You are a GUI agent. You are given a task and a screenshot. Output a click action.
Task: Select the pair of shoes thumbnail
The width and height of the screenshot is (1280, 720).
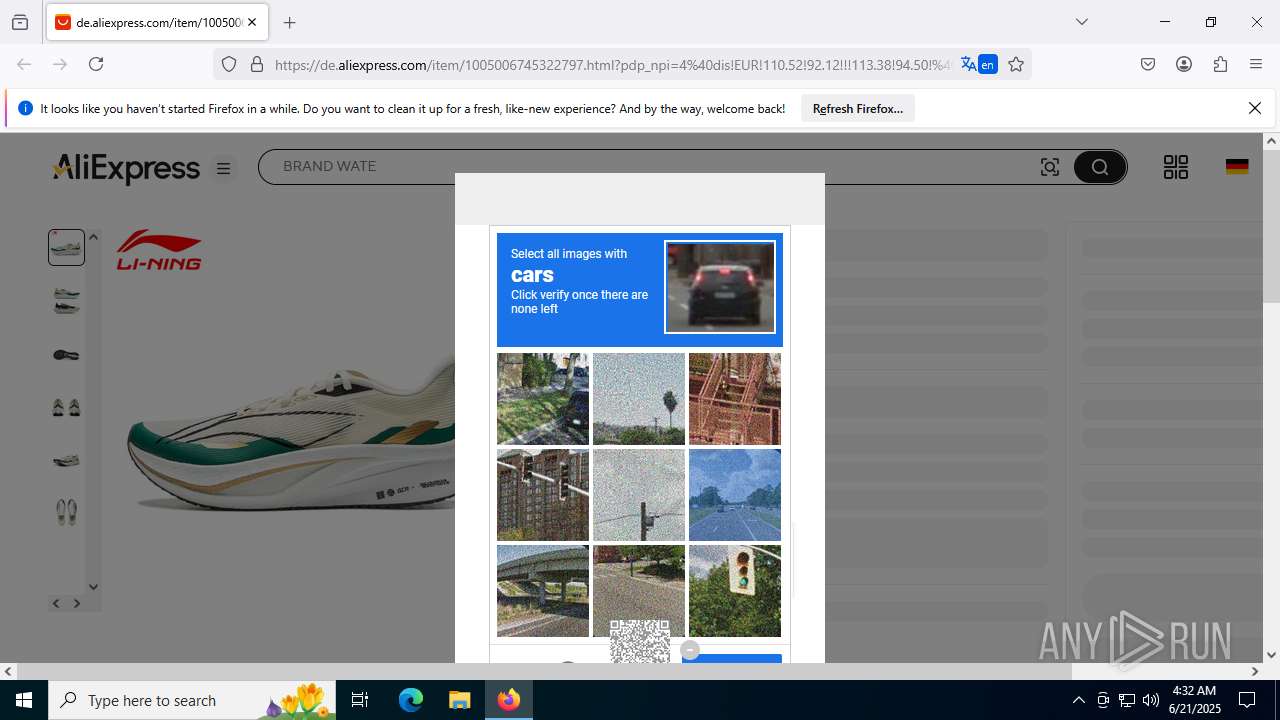click(x=67, y=407)
